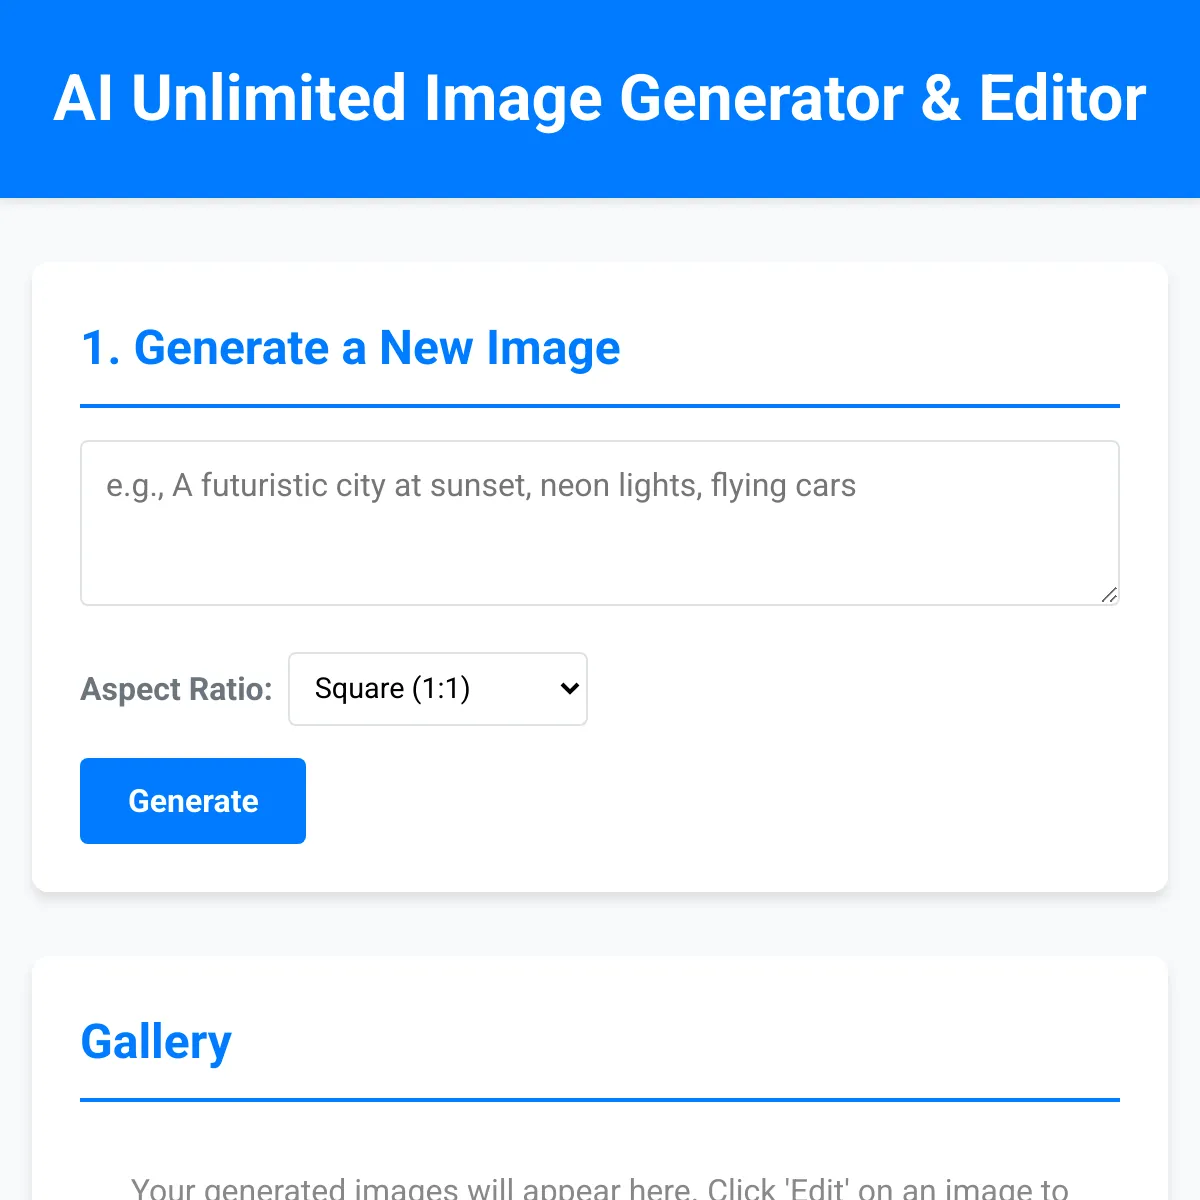Click the blue underline beneath the Gallery heading
Image resolution: width=1200 pixels, height=1200 pixels.
pyautogui.click(x=599, y=1100)
